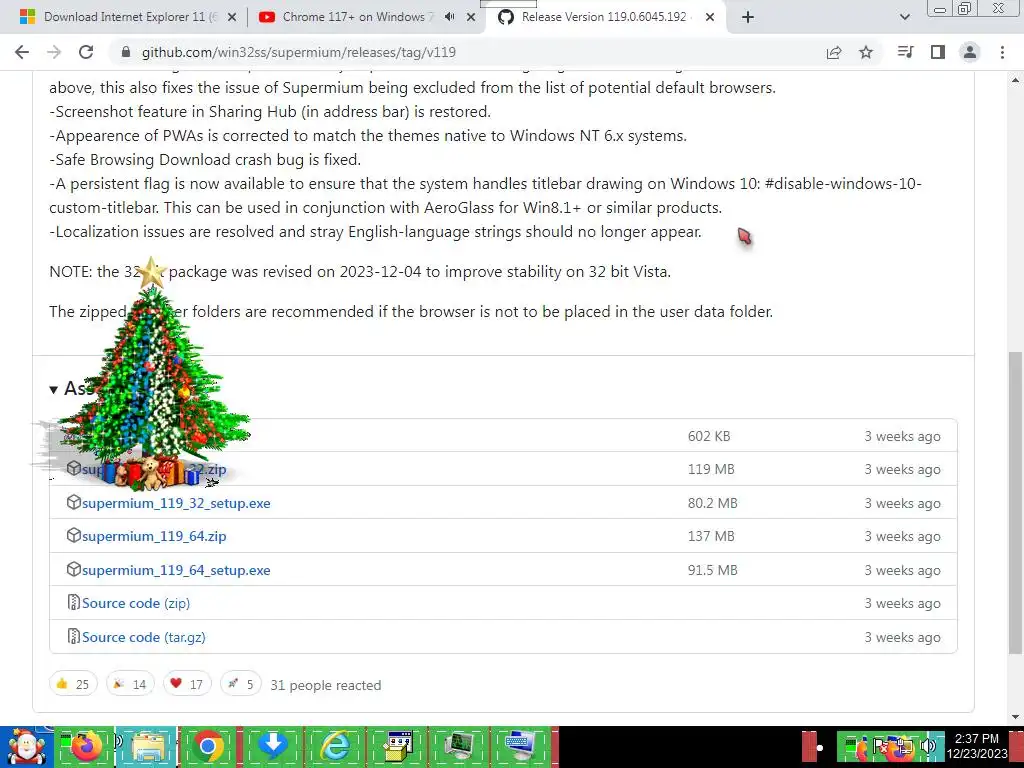Open the user profile menu

pyautogui.click(x=970, y=52)
